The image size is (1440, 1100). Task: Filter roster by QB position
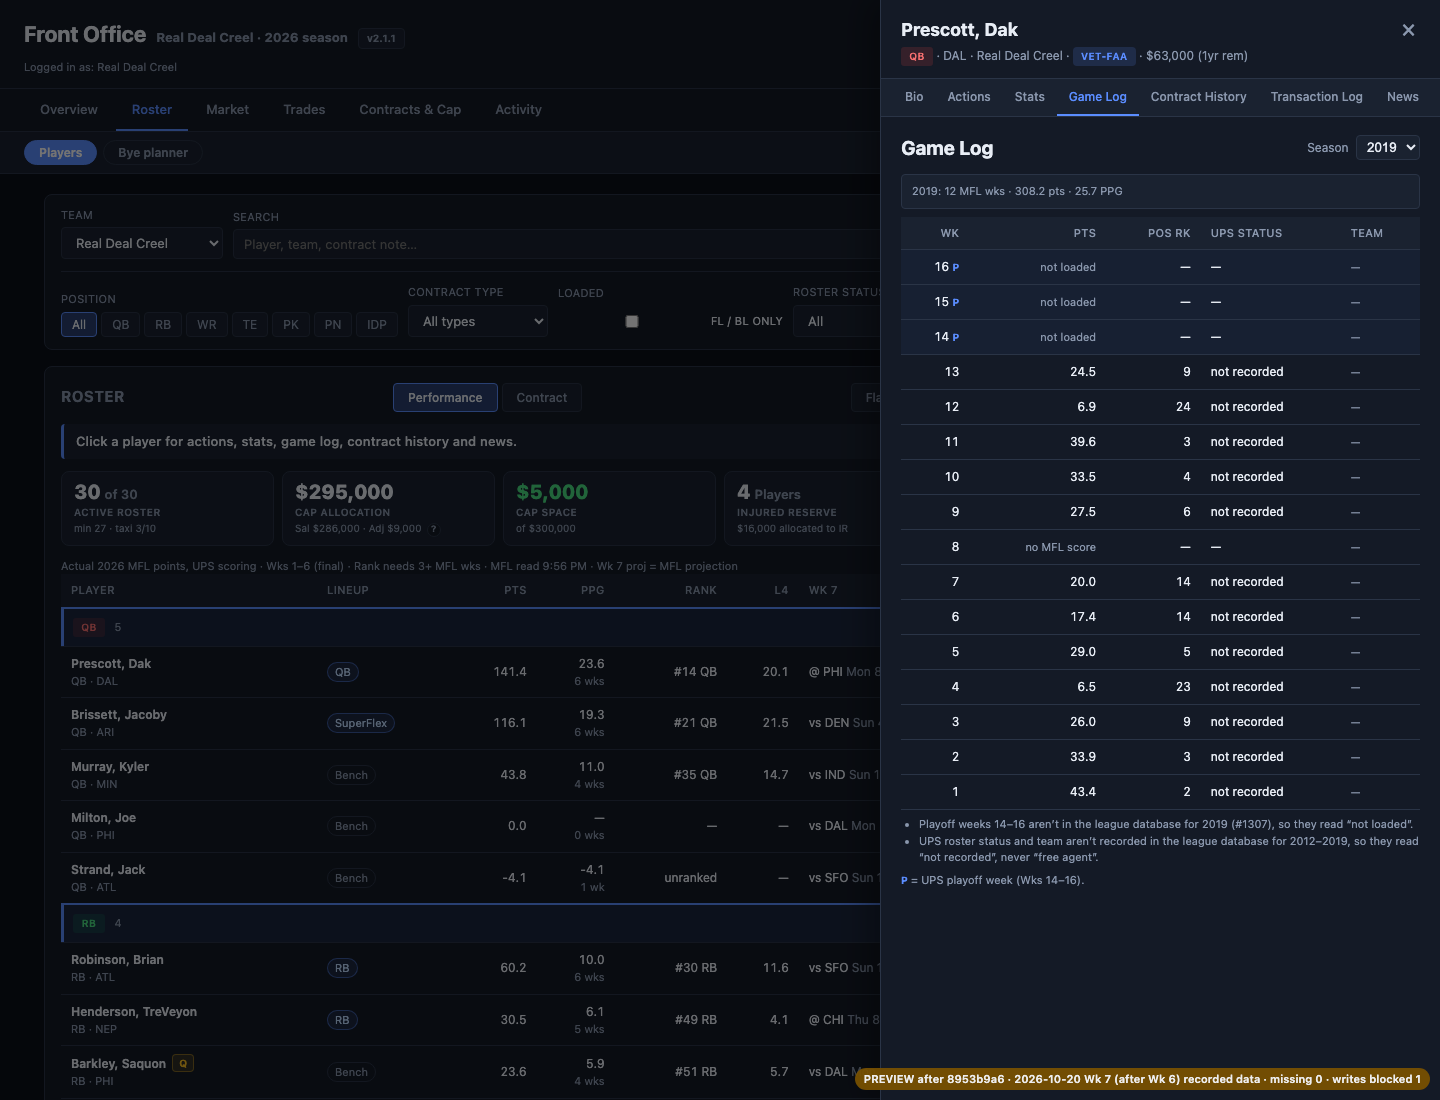[121, 324]
